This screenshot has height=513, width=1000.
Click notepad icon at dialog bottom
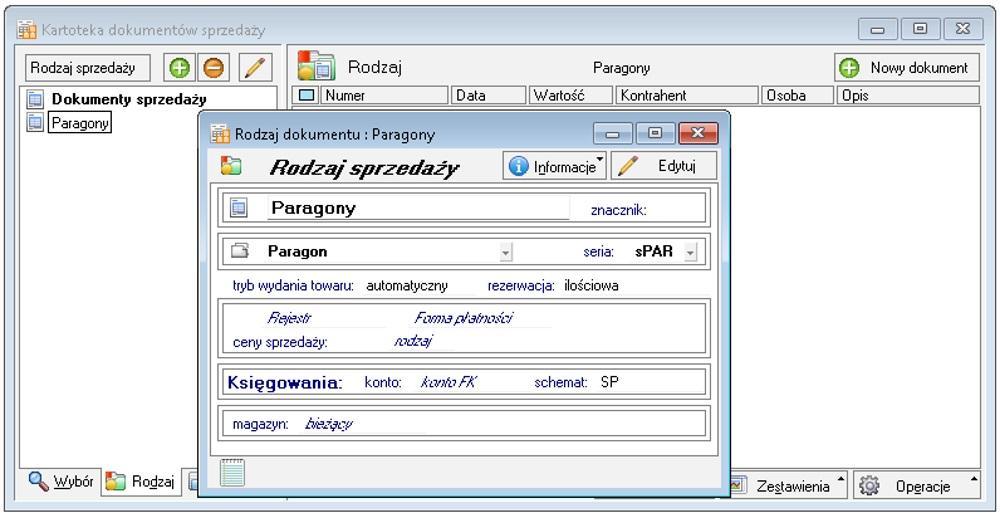pos(232,473)
